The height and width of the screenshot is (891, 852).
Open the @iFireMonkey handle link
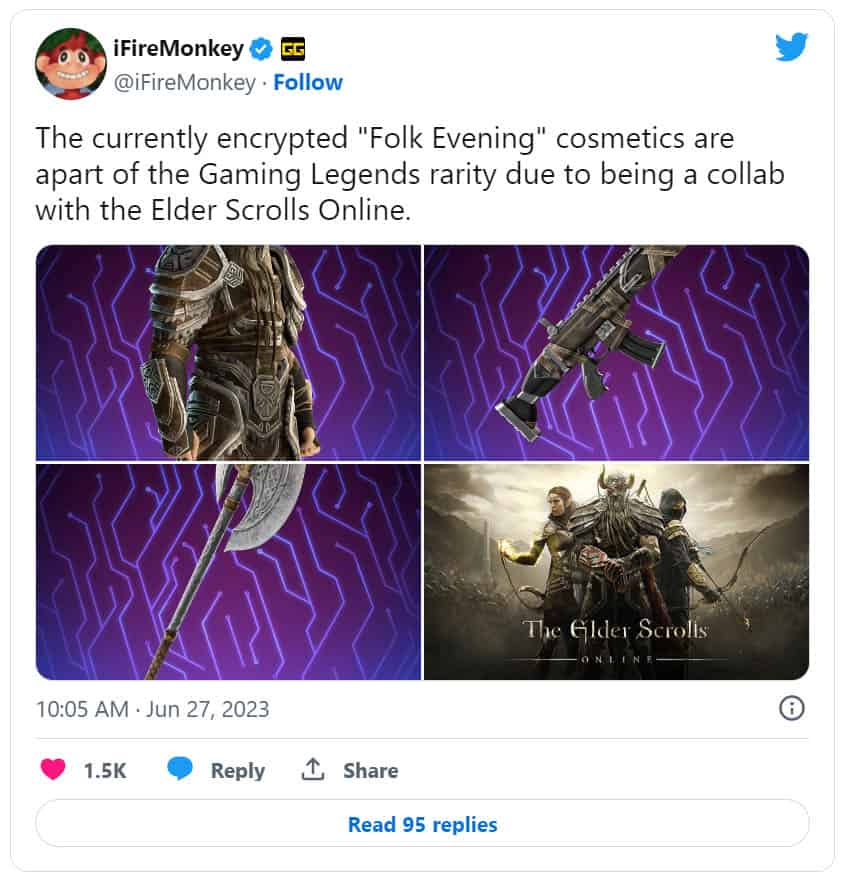(185, 83)
